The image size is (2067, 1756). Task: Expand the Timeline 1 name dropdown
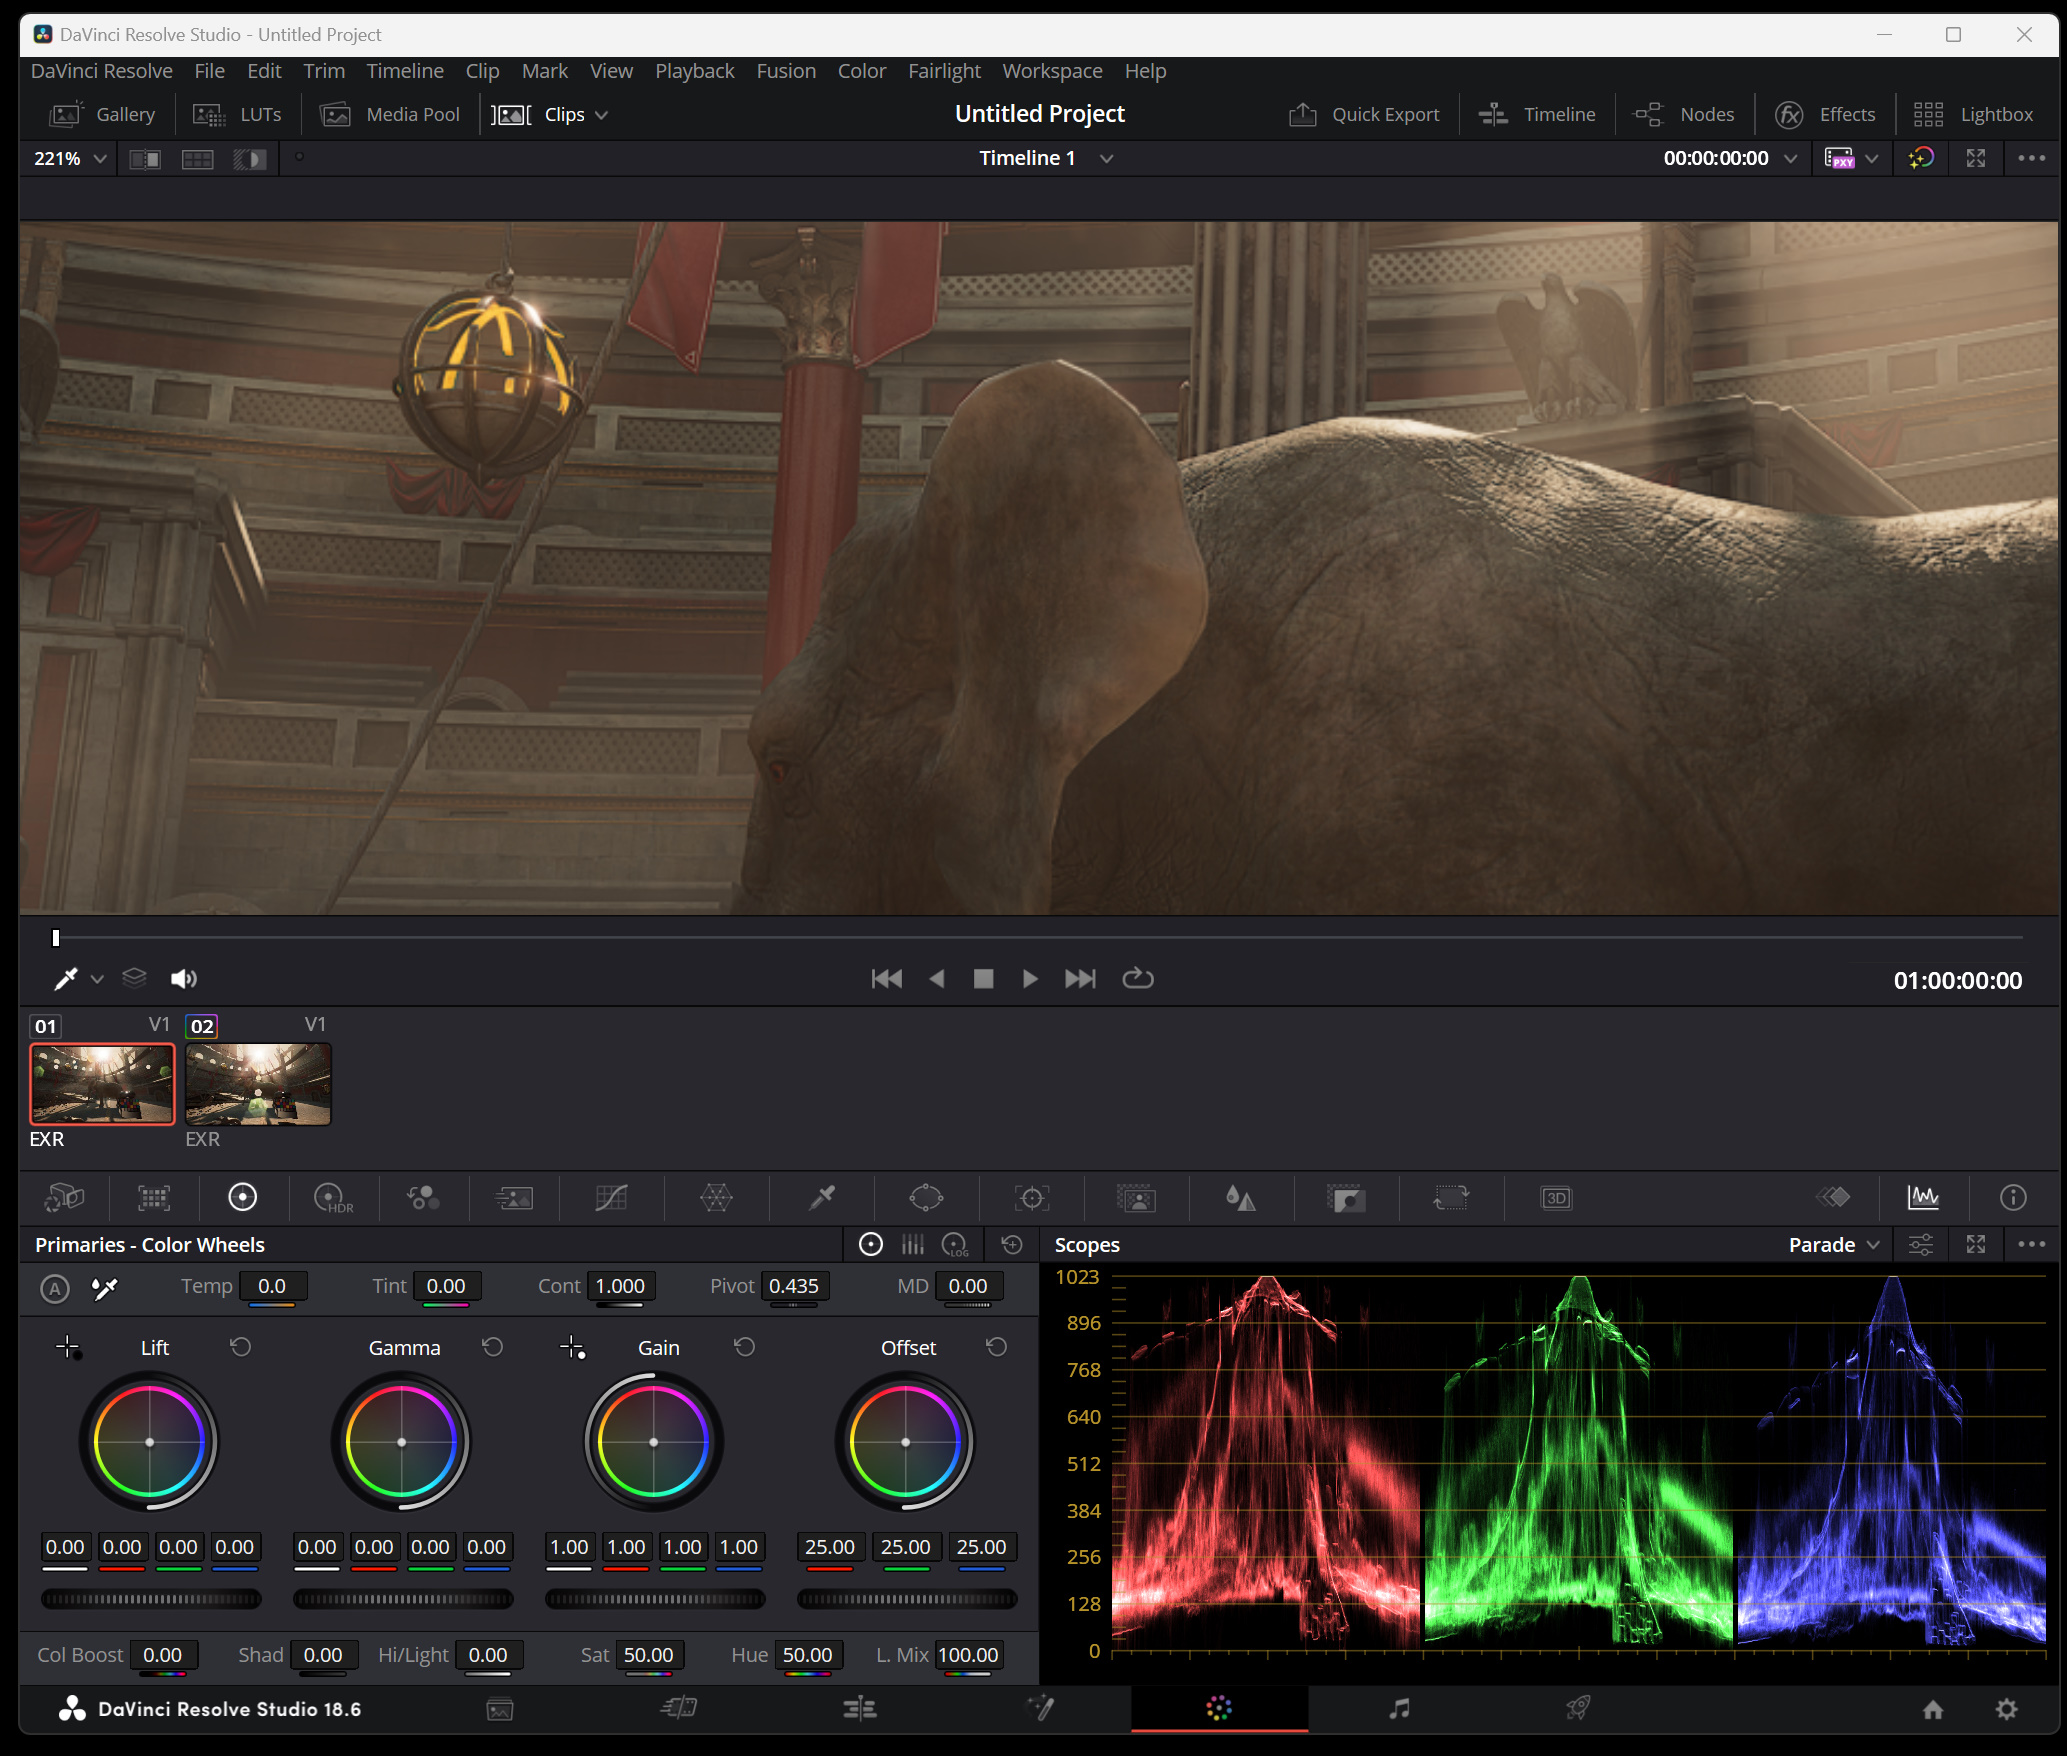point(1106,159)
